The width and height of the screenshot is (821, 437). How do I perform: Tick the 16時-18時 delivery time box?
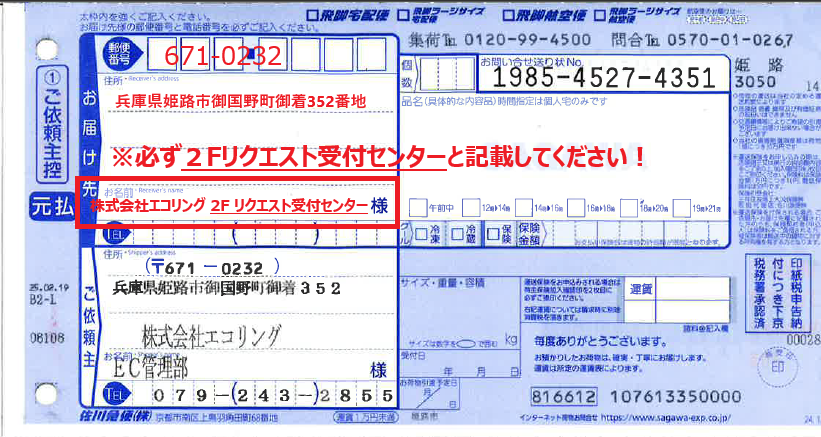(576, 208)
